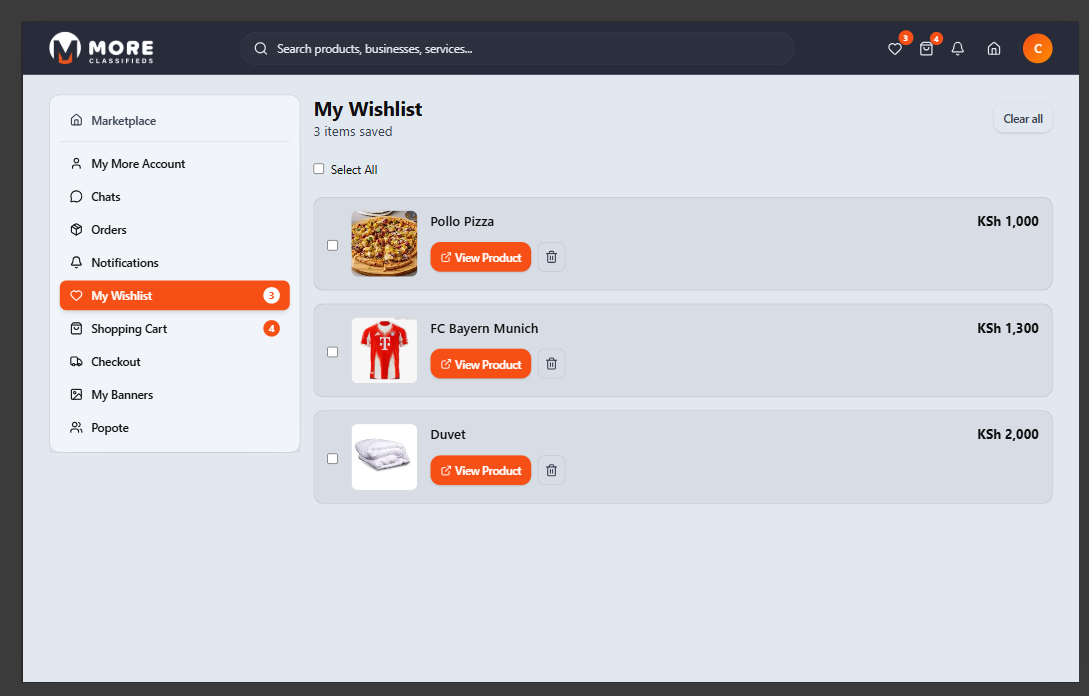Image resolution: width=1089 pixels, height=696 pixels.
Task: Open the wishlist heart icon in header
Action: pyautogui.click(x=895, y=48)
